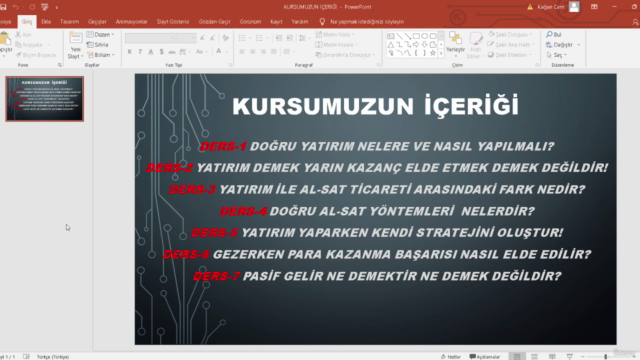Open Şekil Dolgusu shape fill options
640x360 pixels.
coord(510,35)
